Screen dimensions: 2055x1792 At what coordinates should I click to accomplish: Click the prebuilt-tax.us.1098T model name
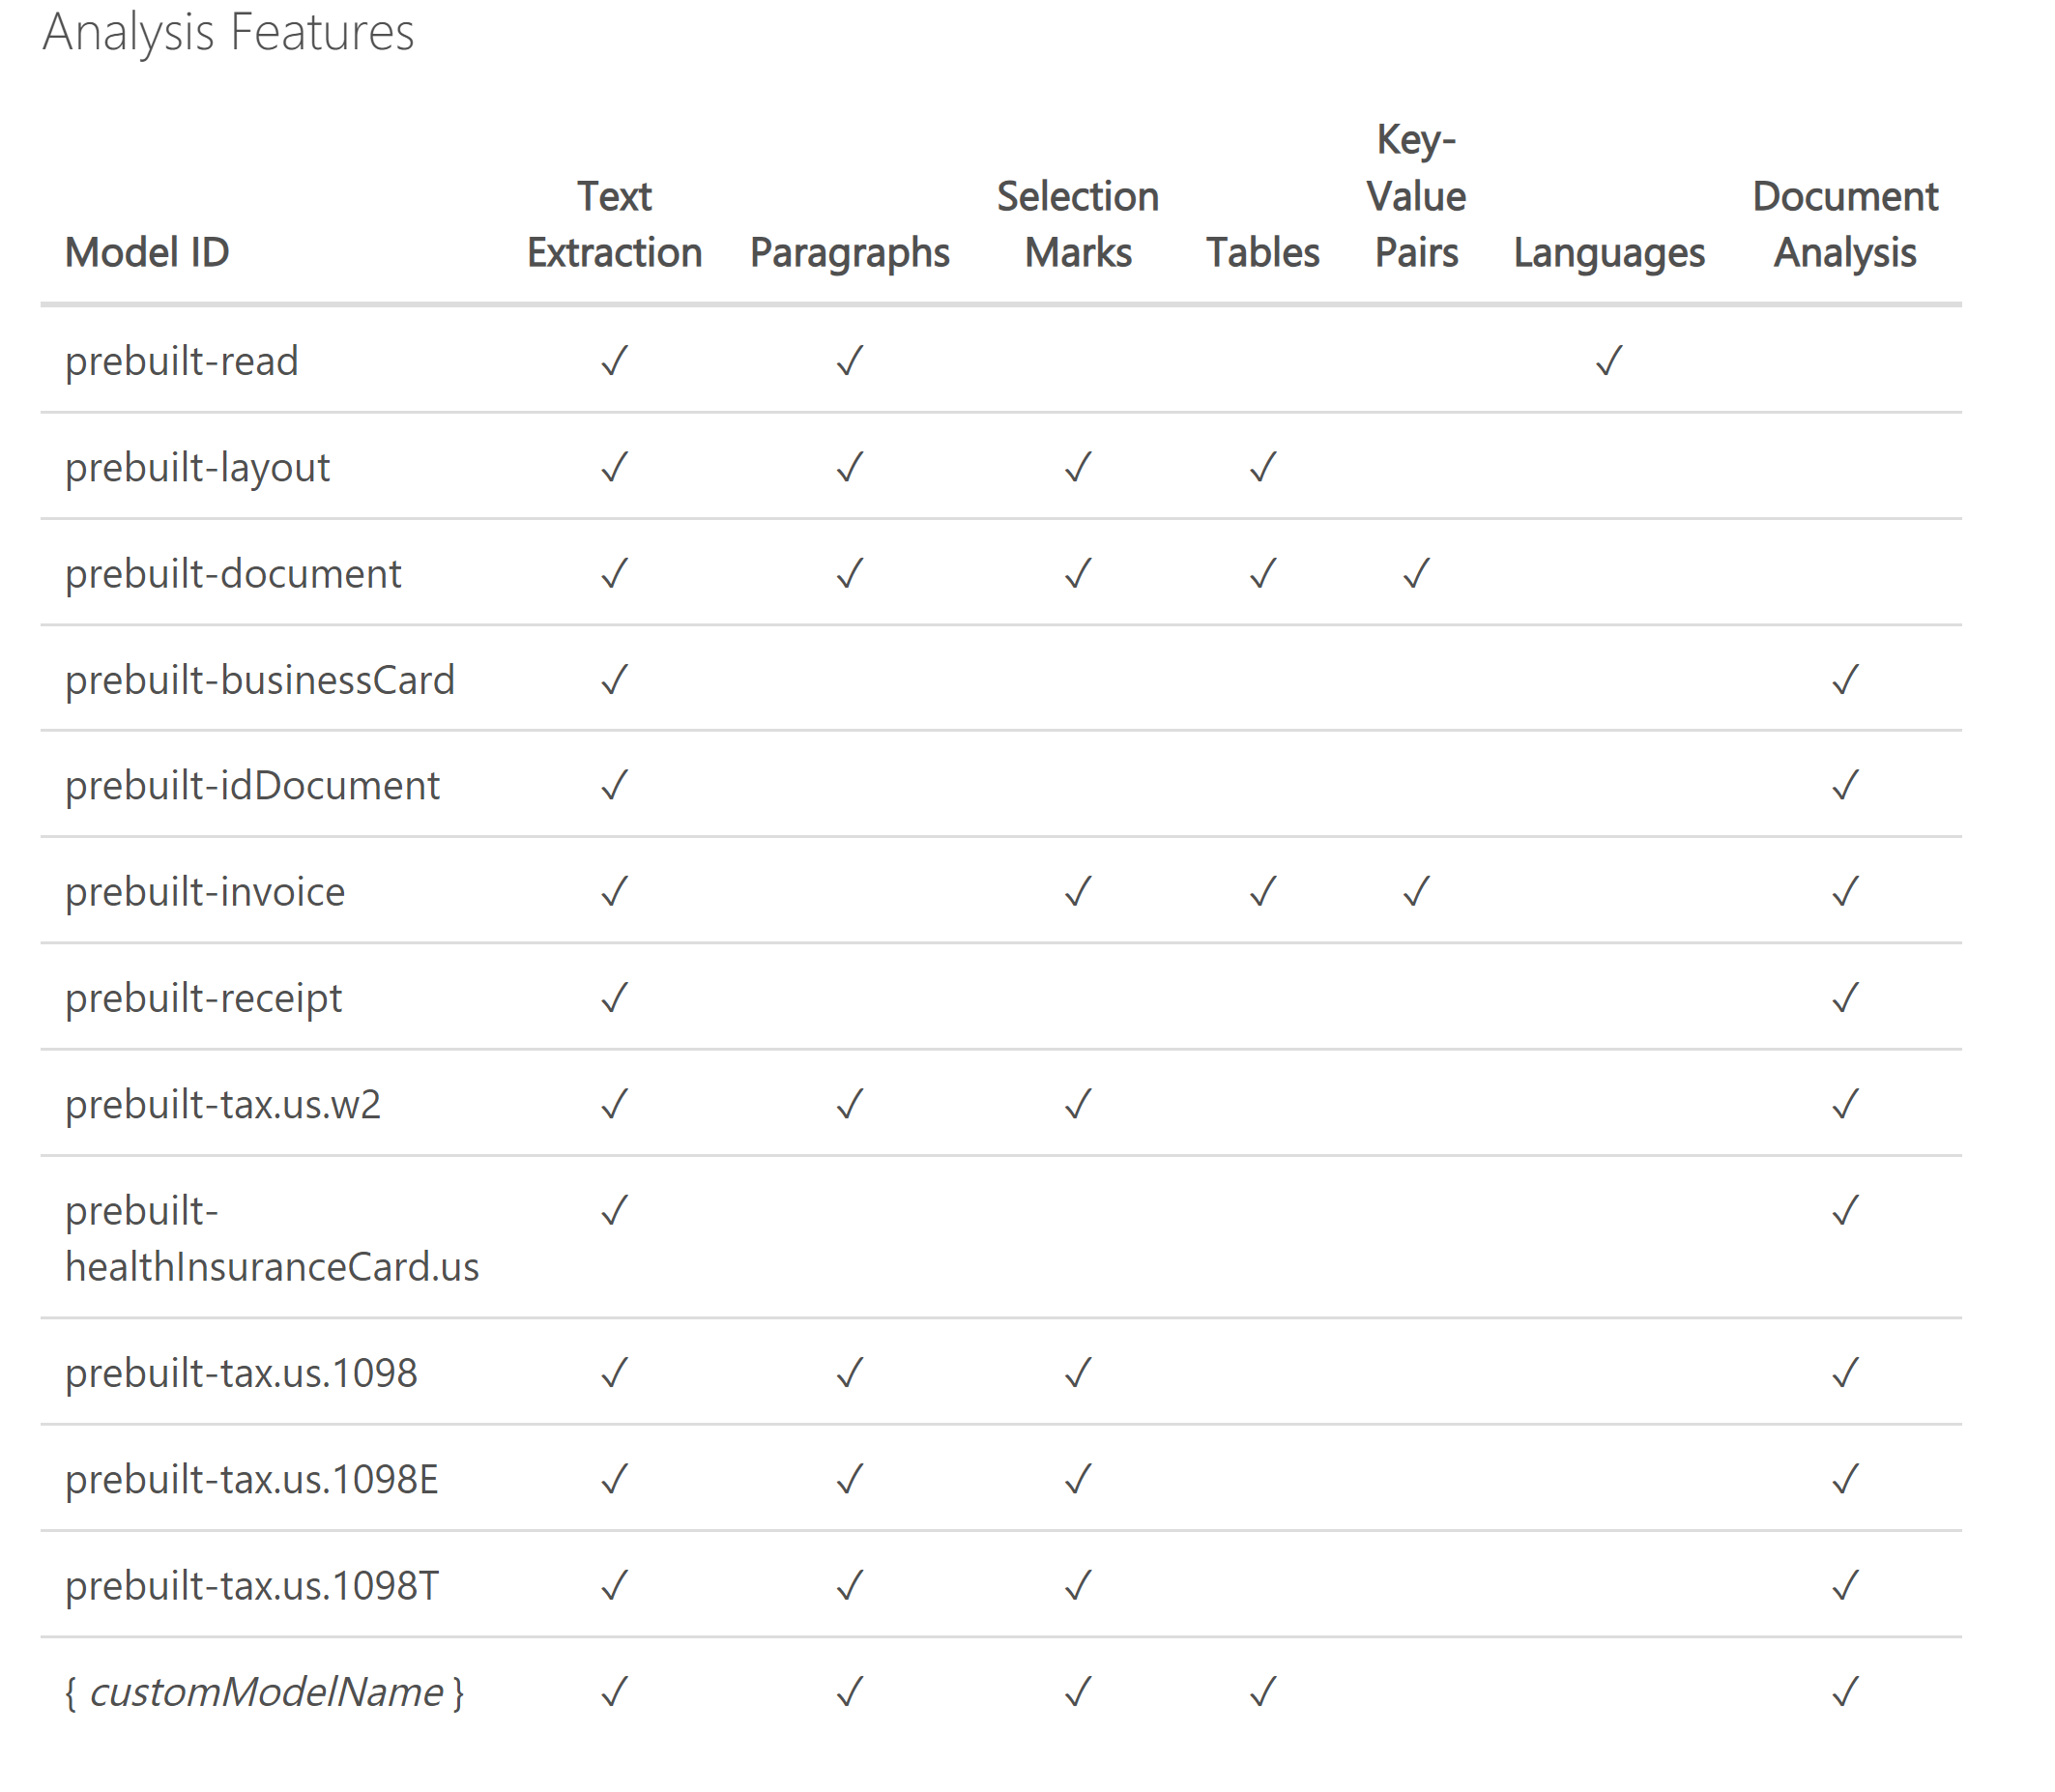[x=252, y=1585]
